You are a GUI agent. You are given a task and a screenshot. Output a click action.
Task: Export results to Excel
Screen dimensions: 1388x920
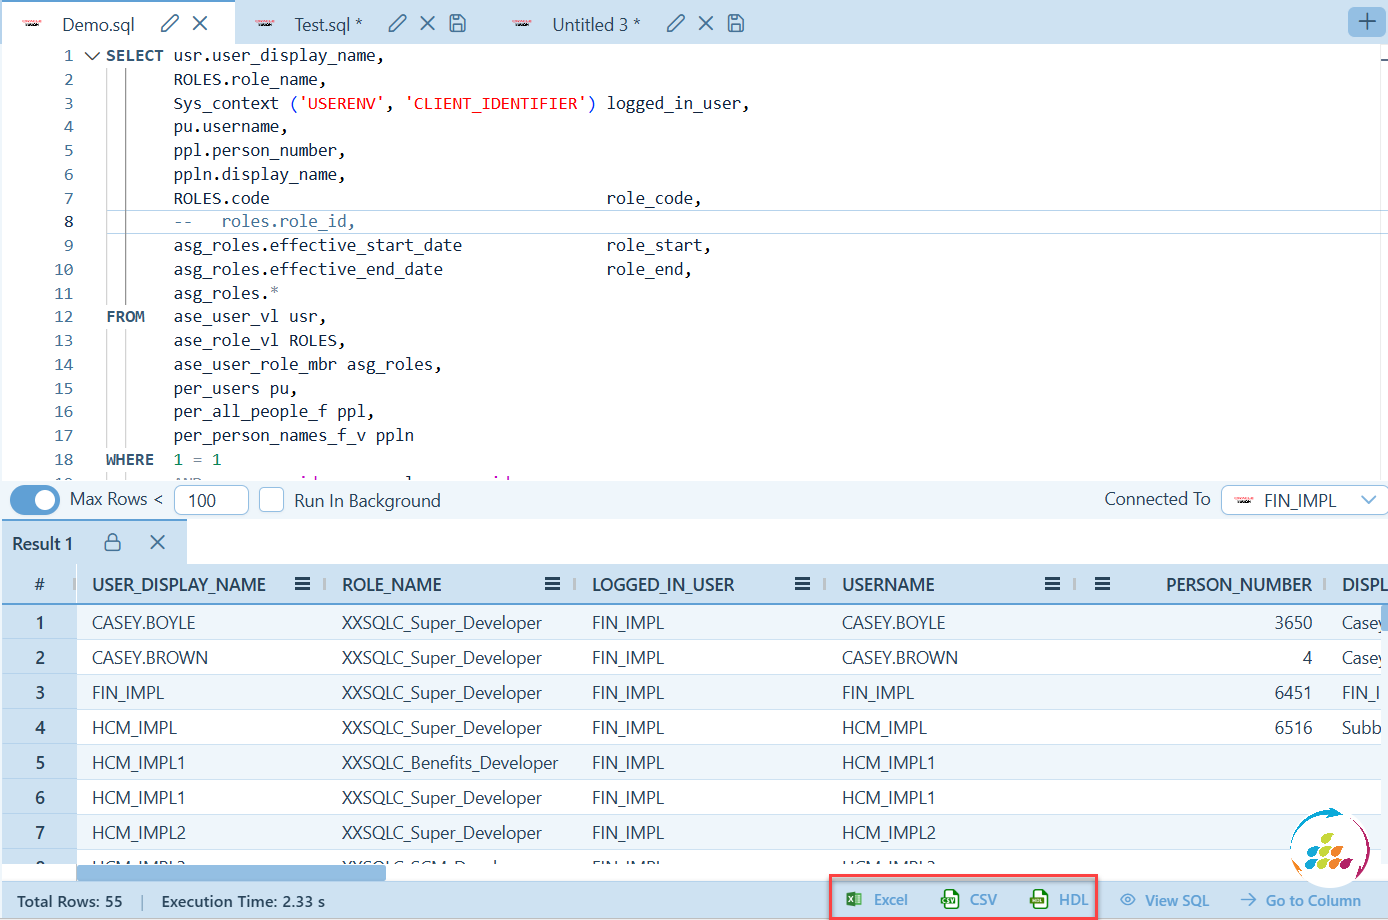877,899
